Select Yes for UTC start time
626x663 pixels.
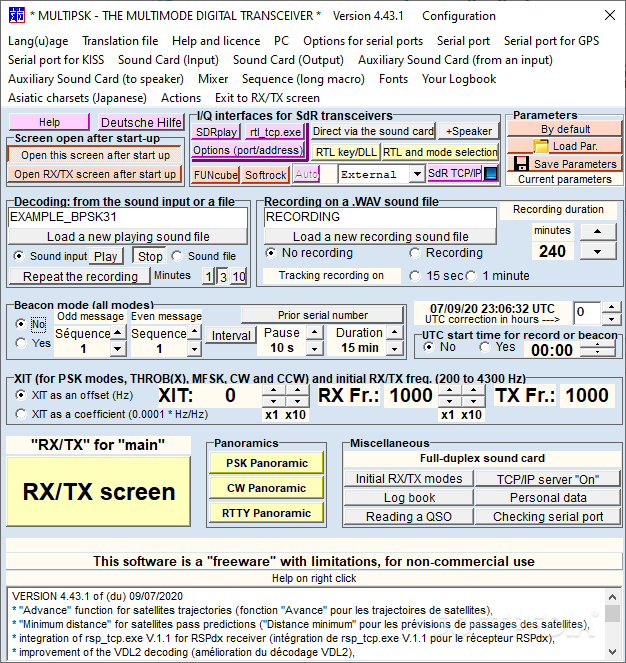(x=485, y=347)
